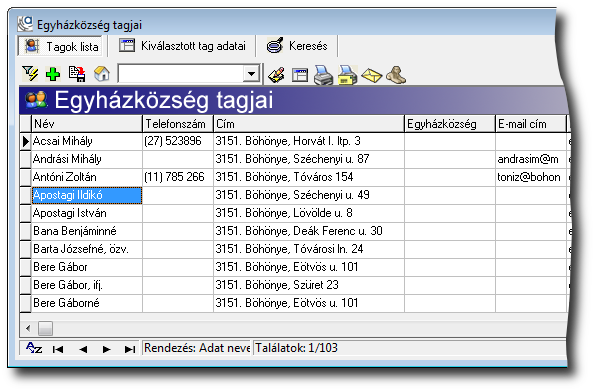Open Kiválasztott tag adatai tab

pyautogui.click(x=182, y=46)
